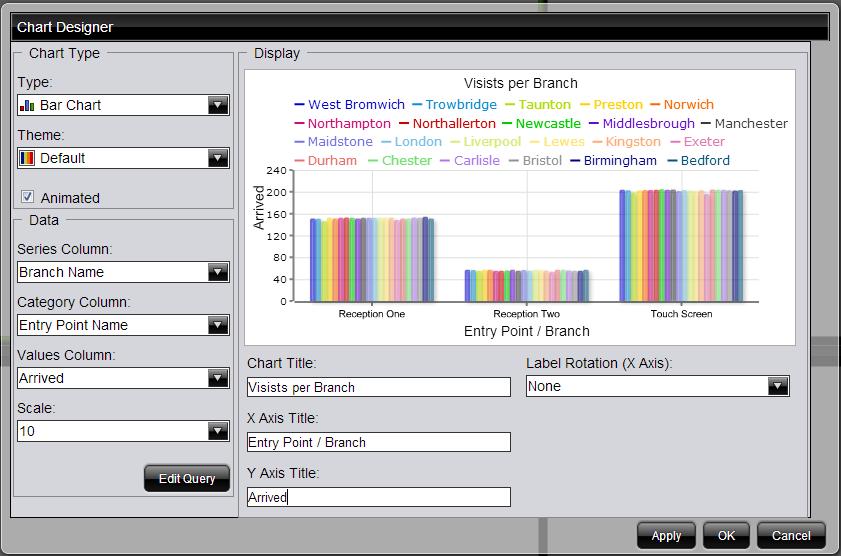Toggle the Animated checkbox
Image resolution: width=841 pixels, height=556 pixels.
(27, 197)
